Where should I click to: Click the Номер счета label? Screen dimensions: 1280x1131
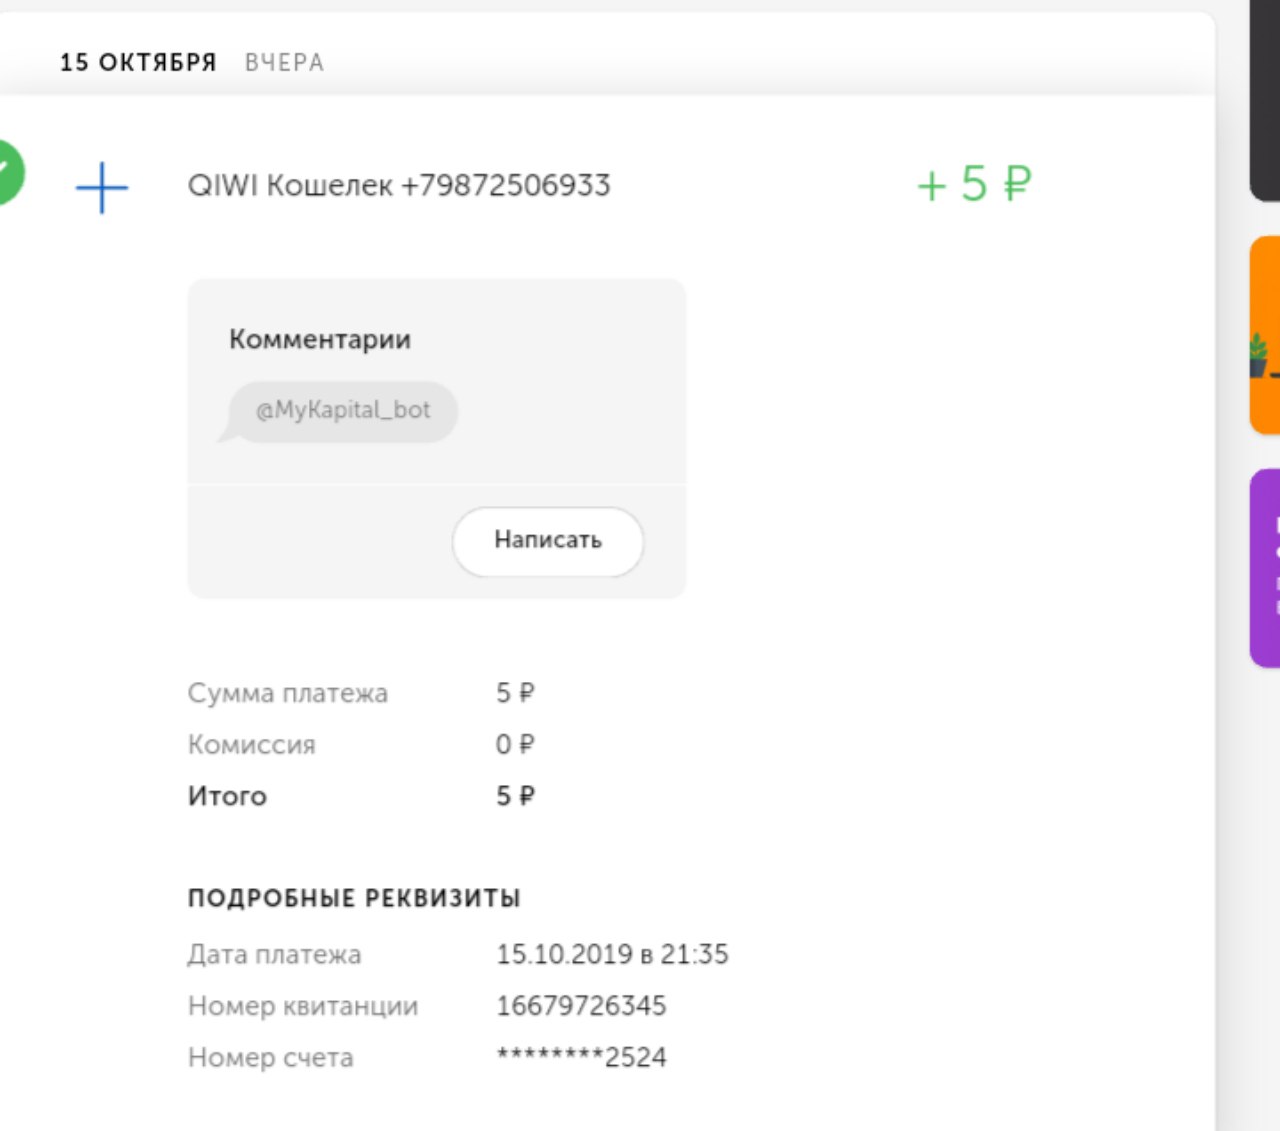271,1058
